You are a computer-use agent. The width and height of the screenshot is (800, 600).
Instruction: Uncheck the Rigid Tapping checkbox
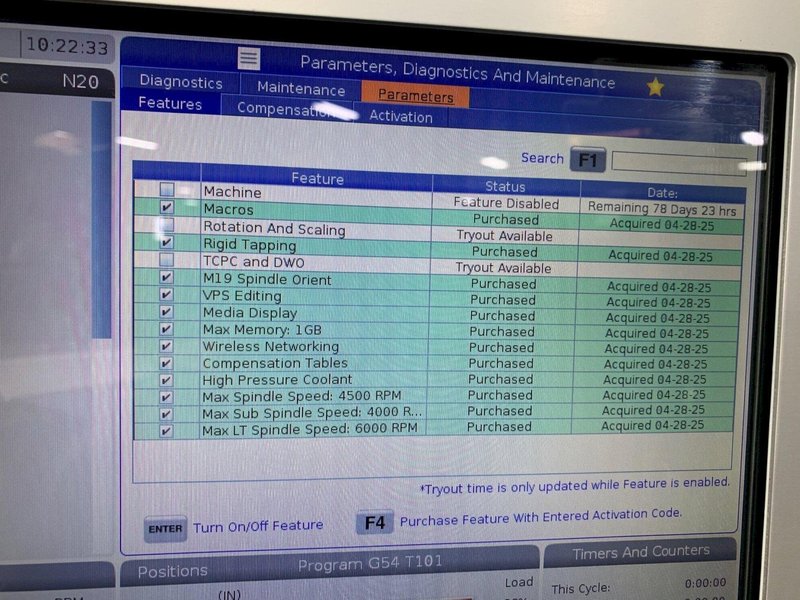click(x=167, y=243)
